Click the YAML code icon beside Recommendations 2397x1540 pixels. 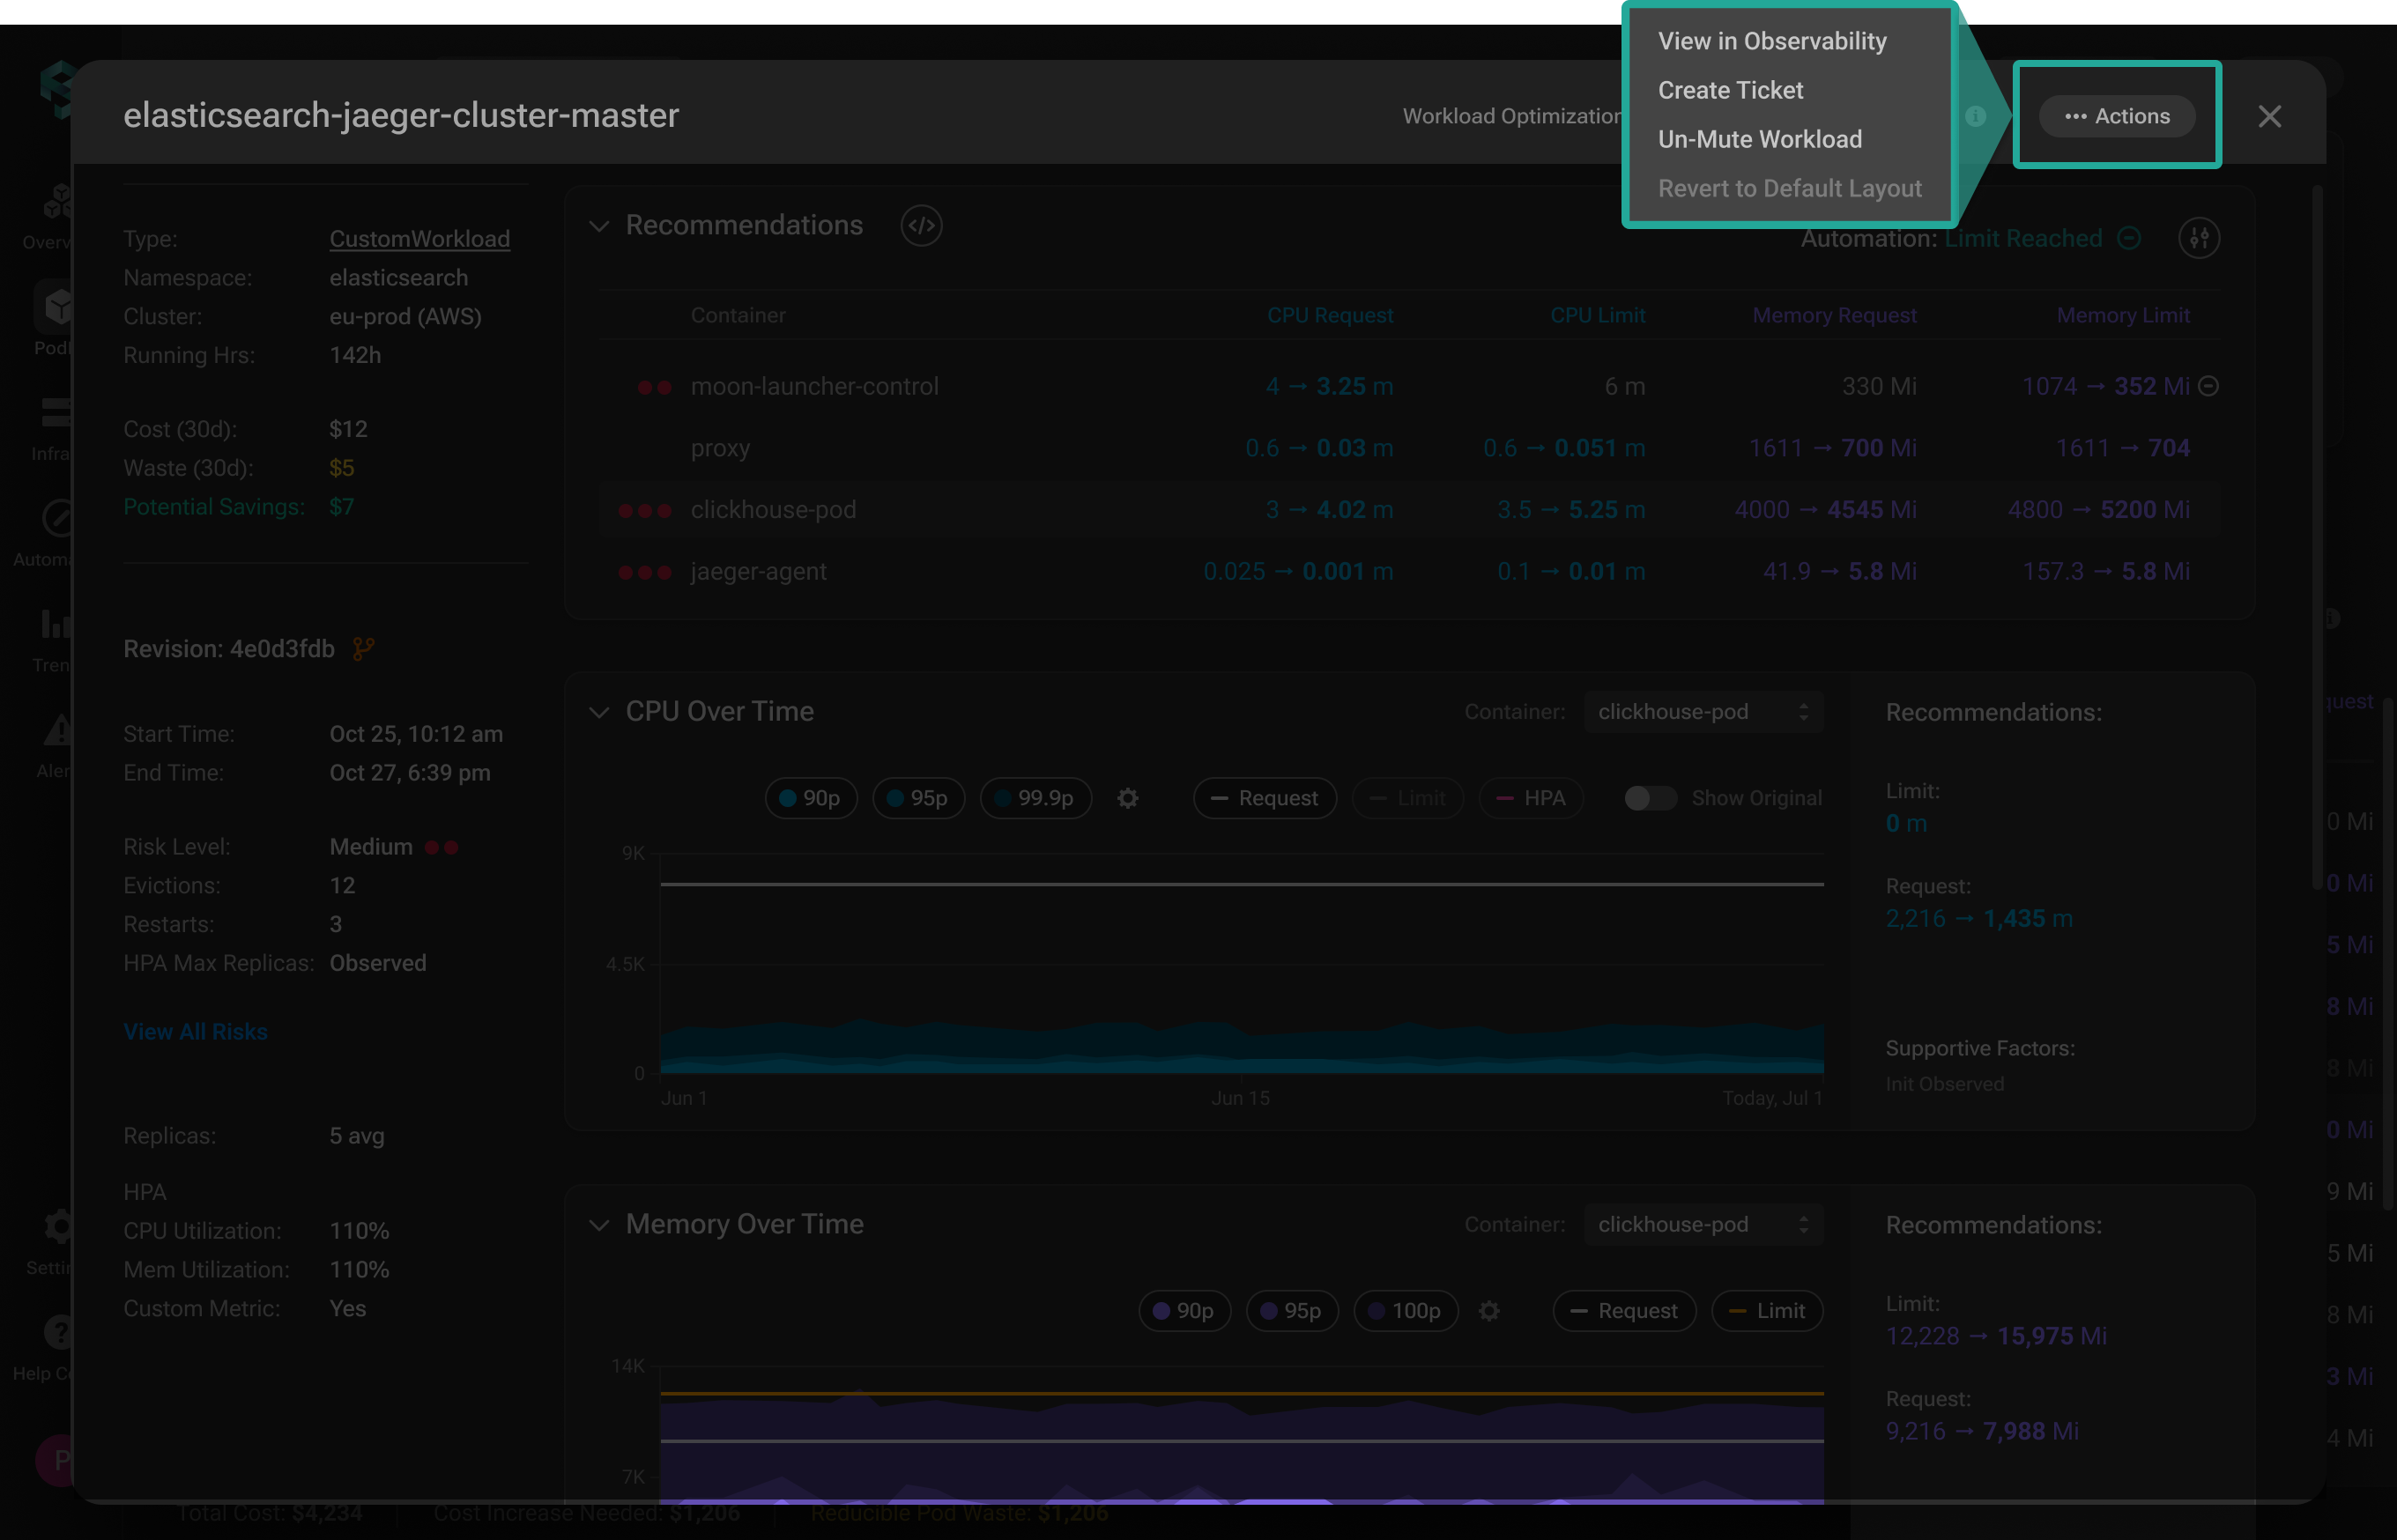[x=920, y=225]
